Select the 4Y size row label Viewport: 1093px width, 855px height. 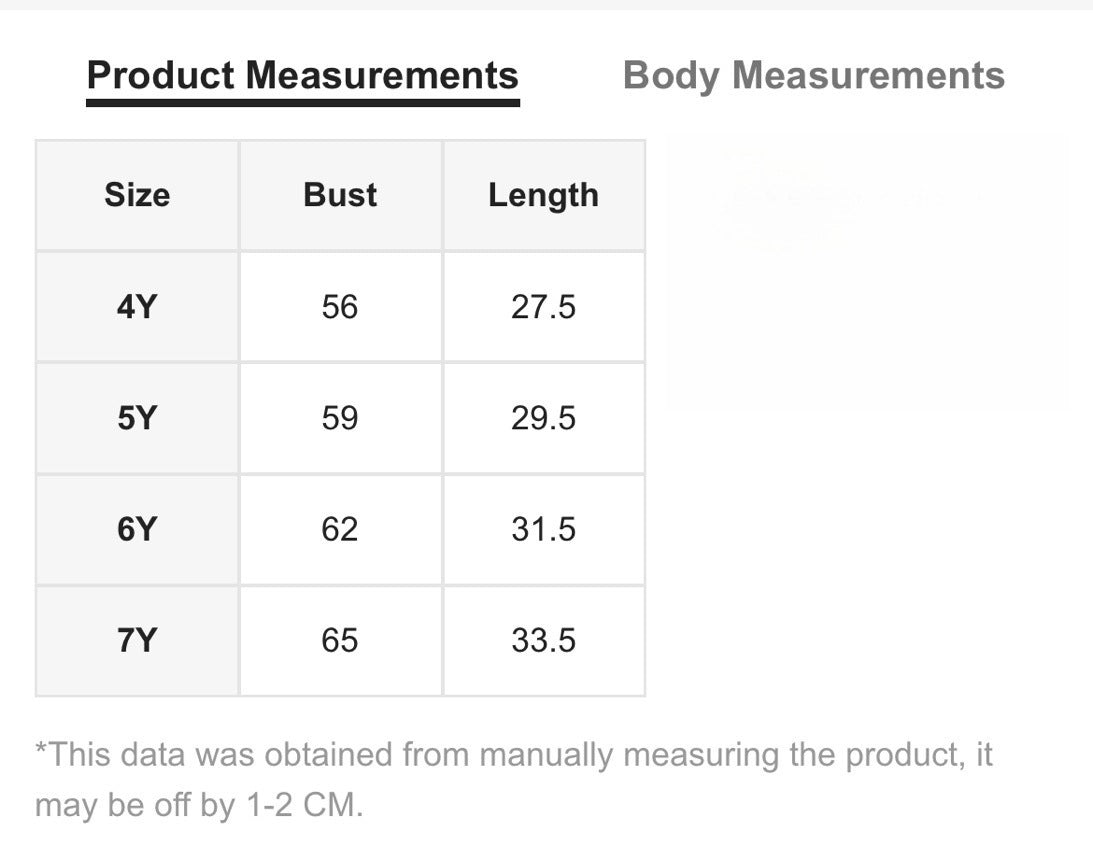137,307
